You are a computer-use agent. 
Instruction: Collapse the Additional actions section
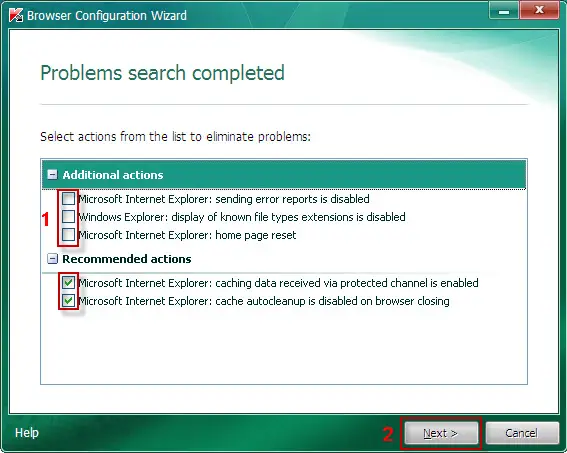(52, 175)
